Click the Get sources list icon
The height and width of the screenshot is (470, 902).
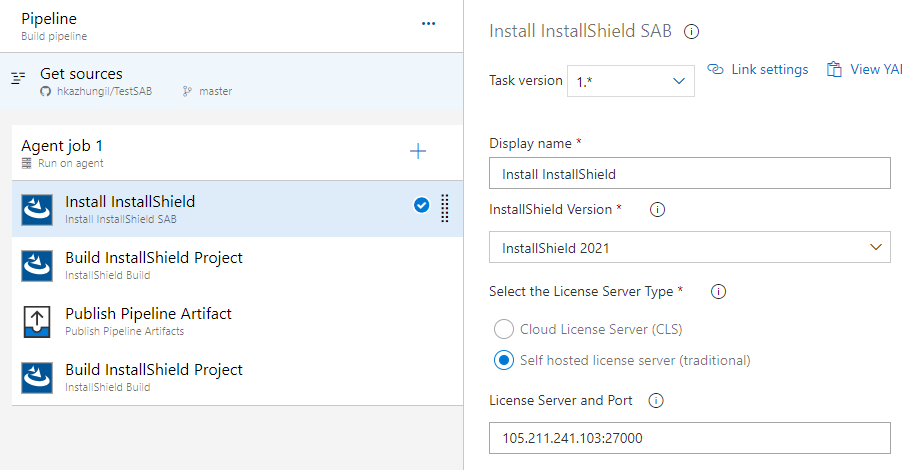18,78
